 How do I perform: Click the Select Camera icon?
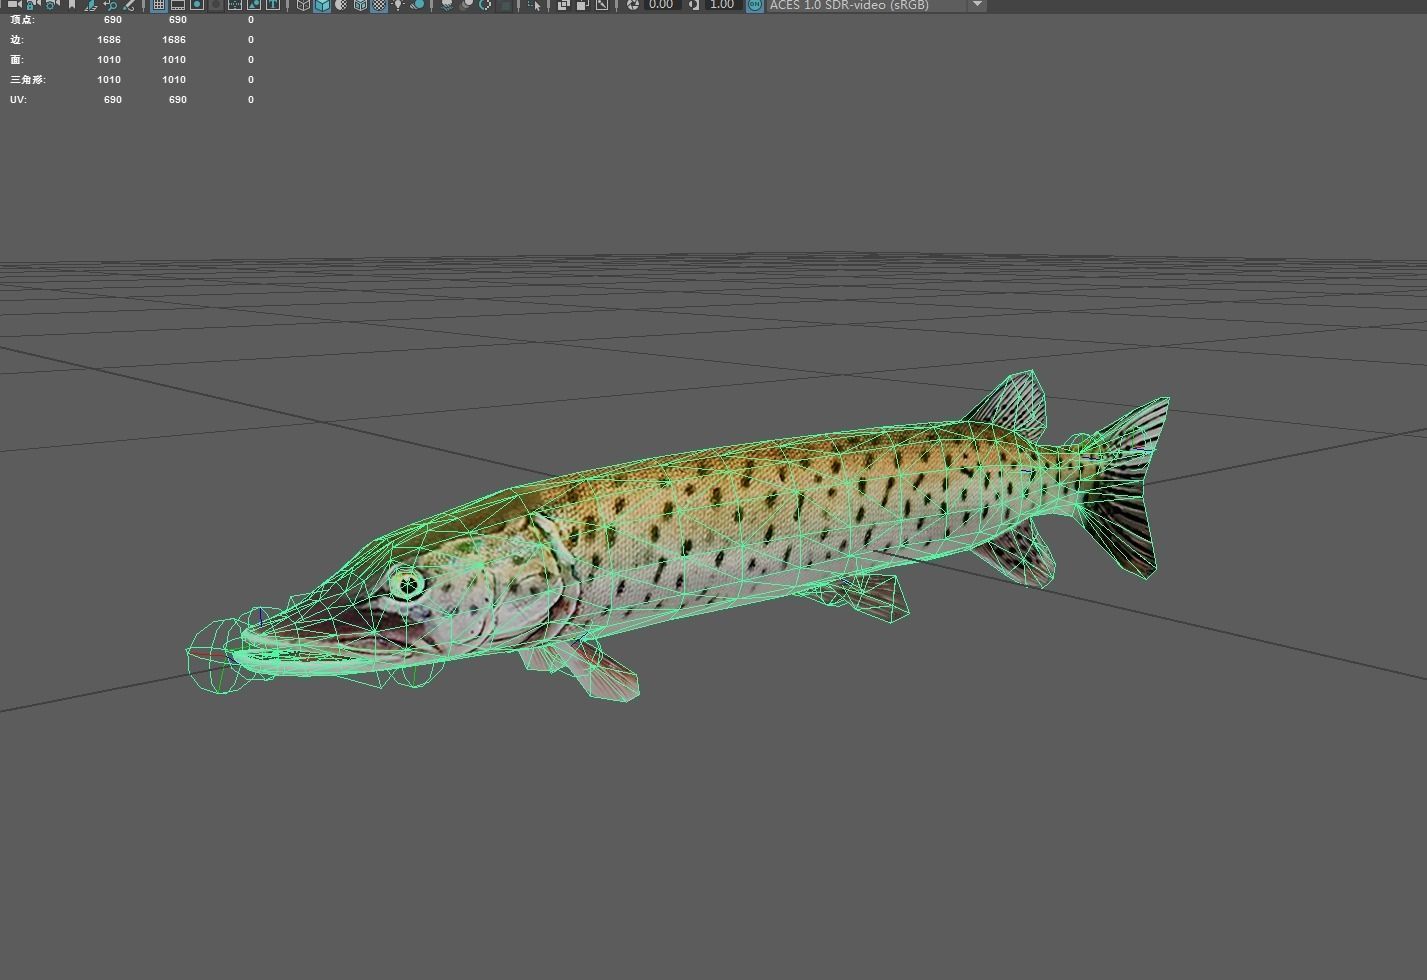point(14,4)
